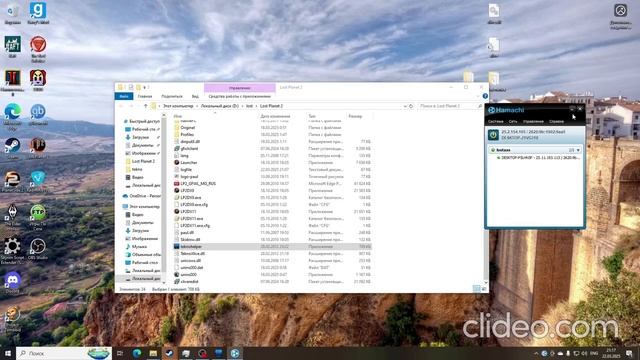Image resolution: width=640 pixels, height=360 pixels.
Task: Click the Explorer up-folder arrow
Action: pyautogui.click(x=145, y=106)
